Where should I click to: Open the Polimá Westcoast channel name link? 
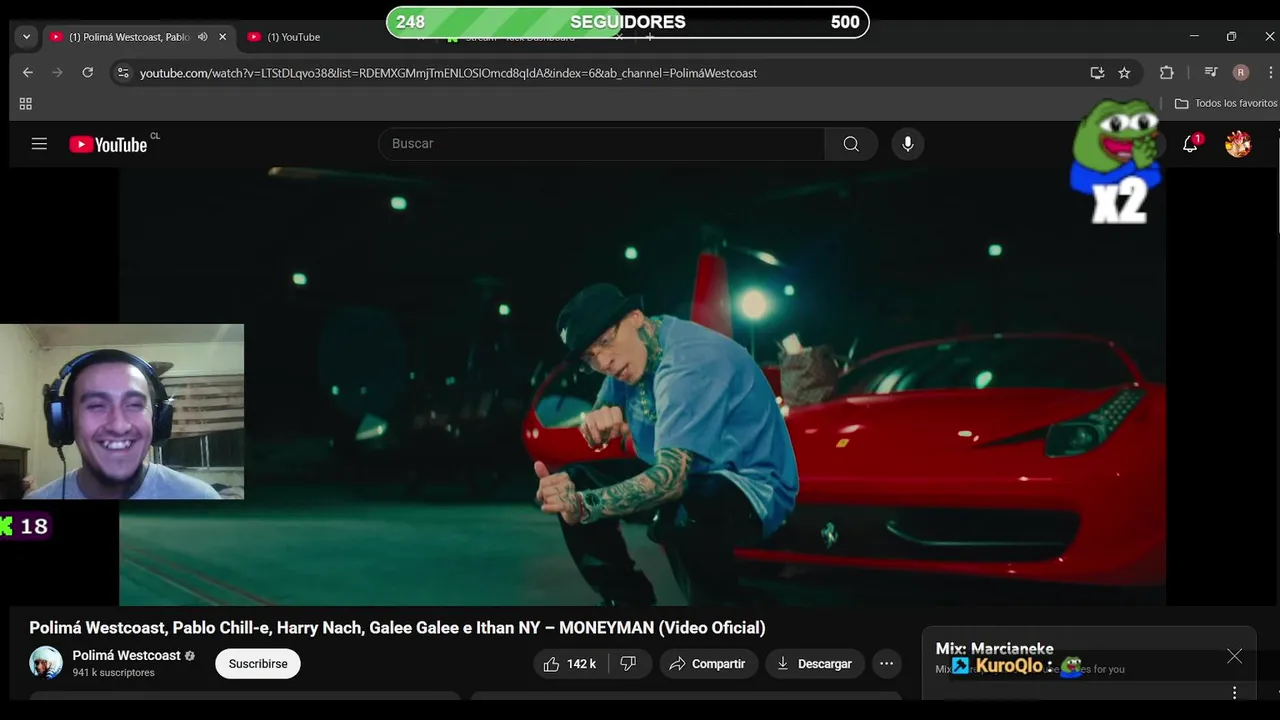coord(127,656)
